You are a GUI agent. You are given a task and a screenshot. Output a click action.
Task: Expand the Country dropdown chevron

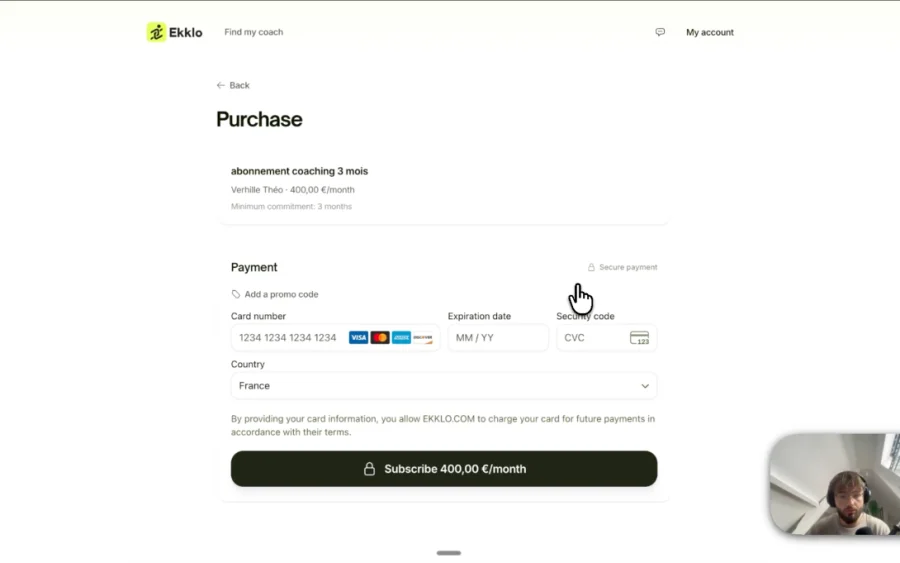pos(645,386)
